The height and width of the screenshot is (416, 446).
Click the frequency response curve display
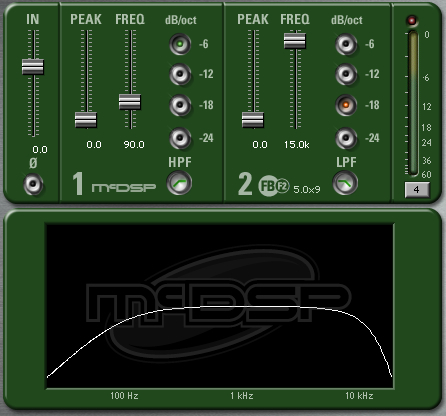tap(220, 306)
